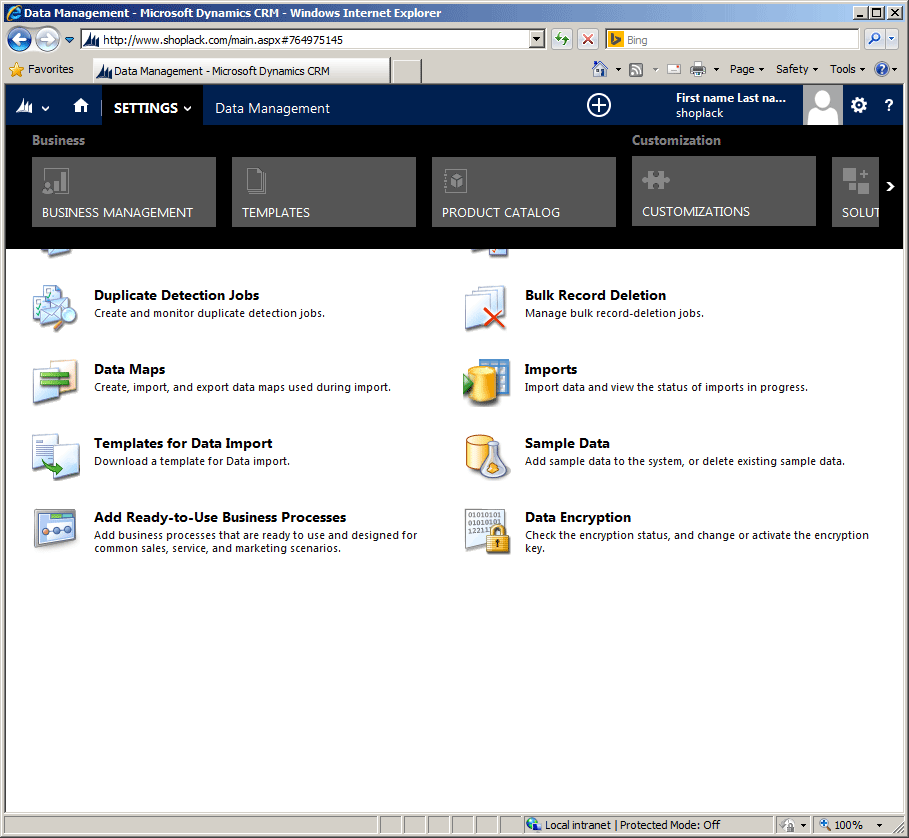The width and height of the screenshot is (909, 838).
Task: Open CRM help question mark
Action: point(889,105)
